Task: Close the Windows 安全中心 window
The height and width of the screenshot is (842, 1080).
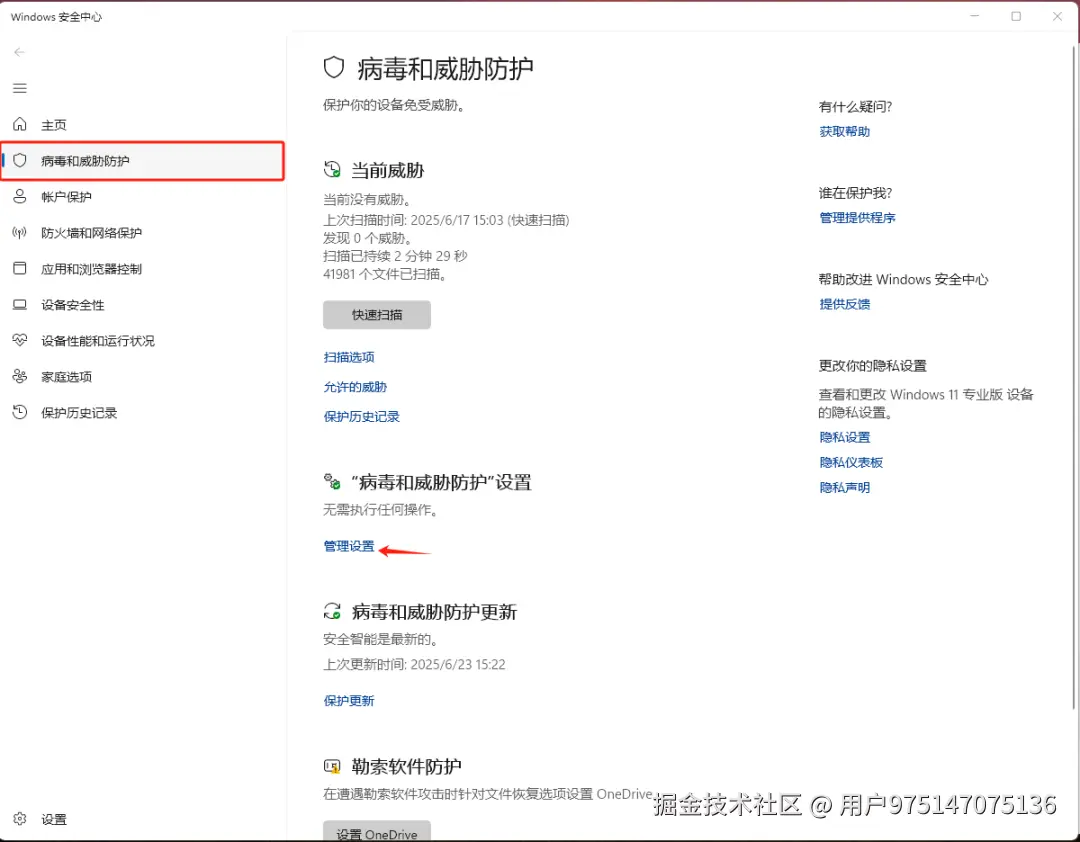Action: click(1057, 16)
